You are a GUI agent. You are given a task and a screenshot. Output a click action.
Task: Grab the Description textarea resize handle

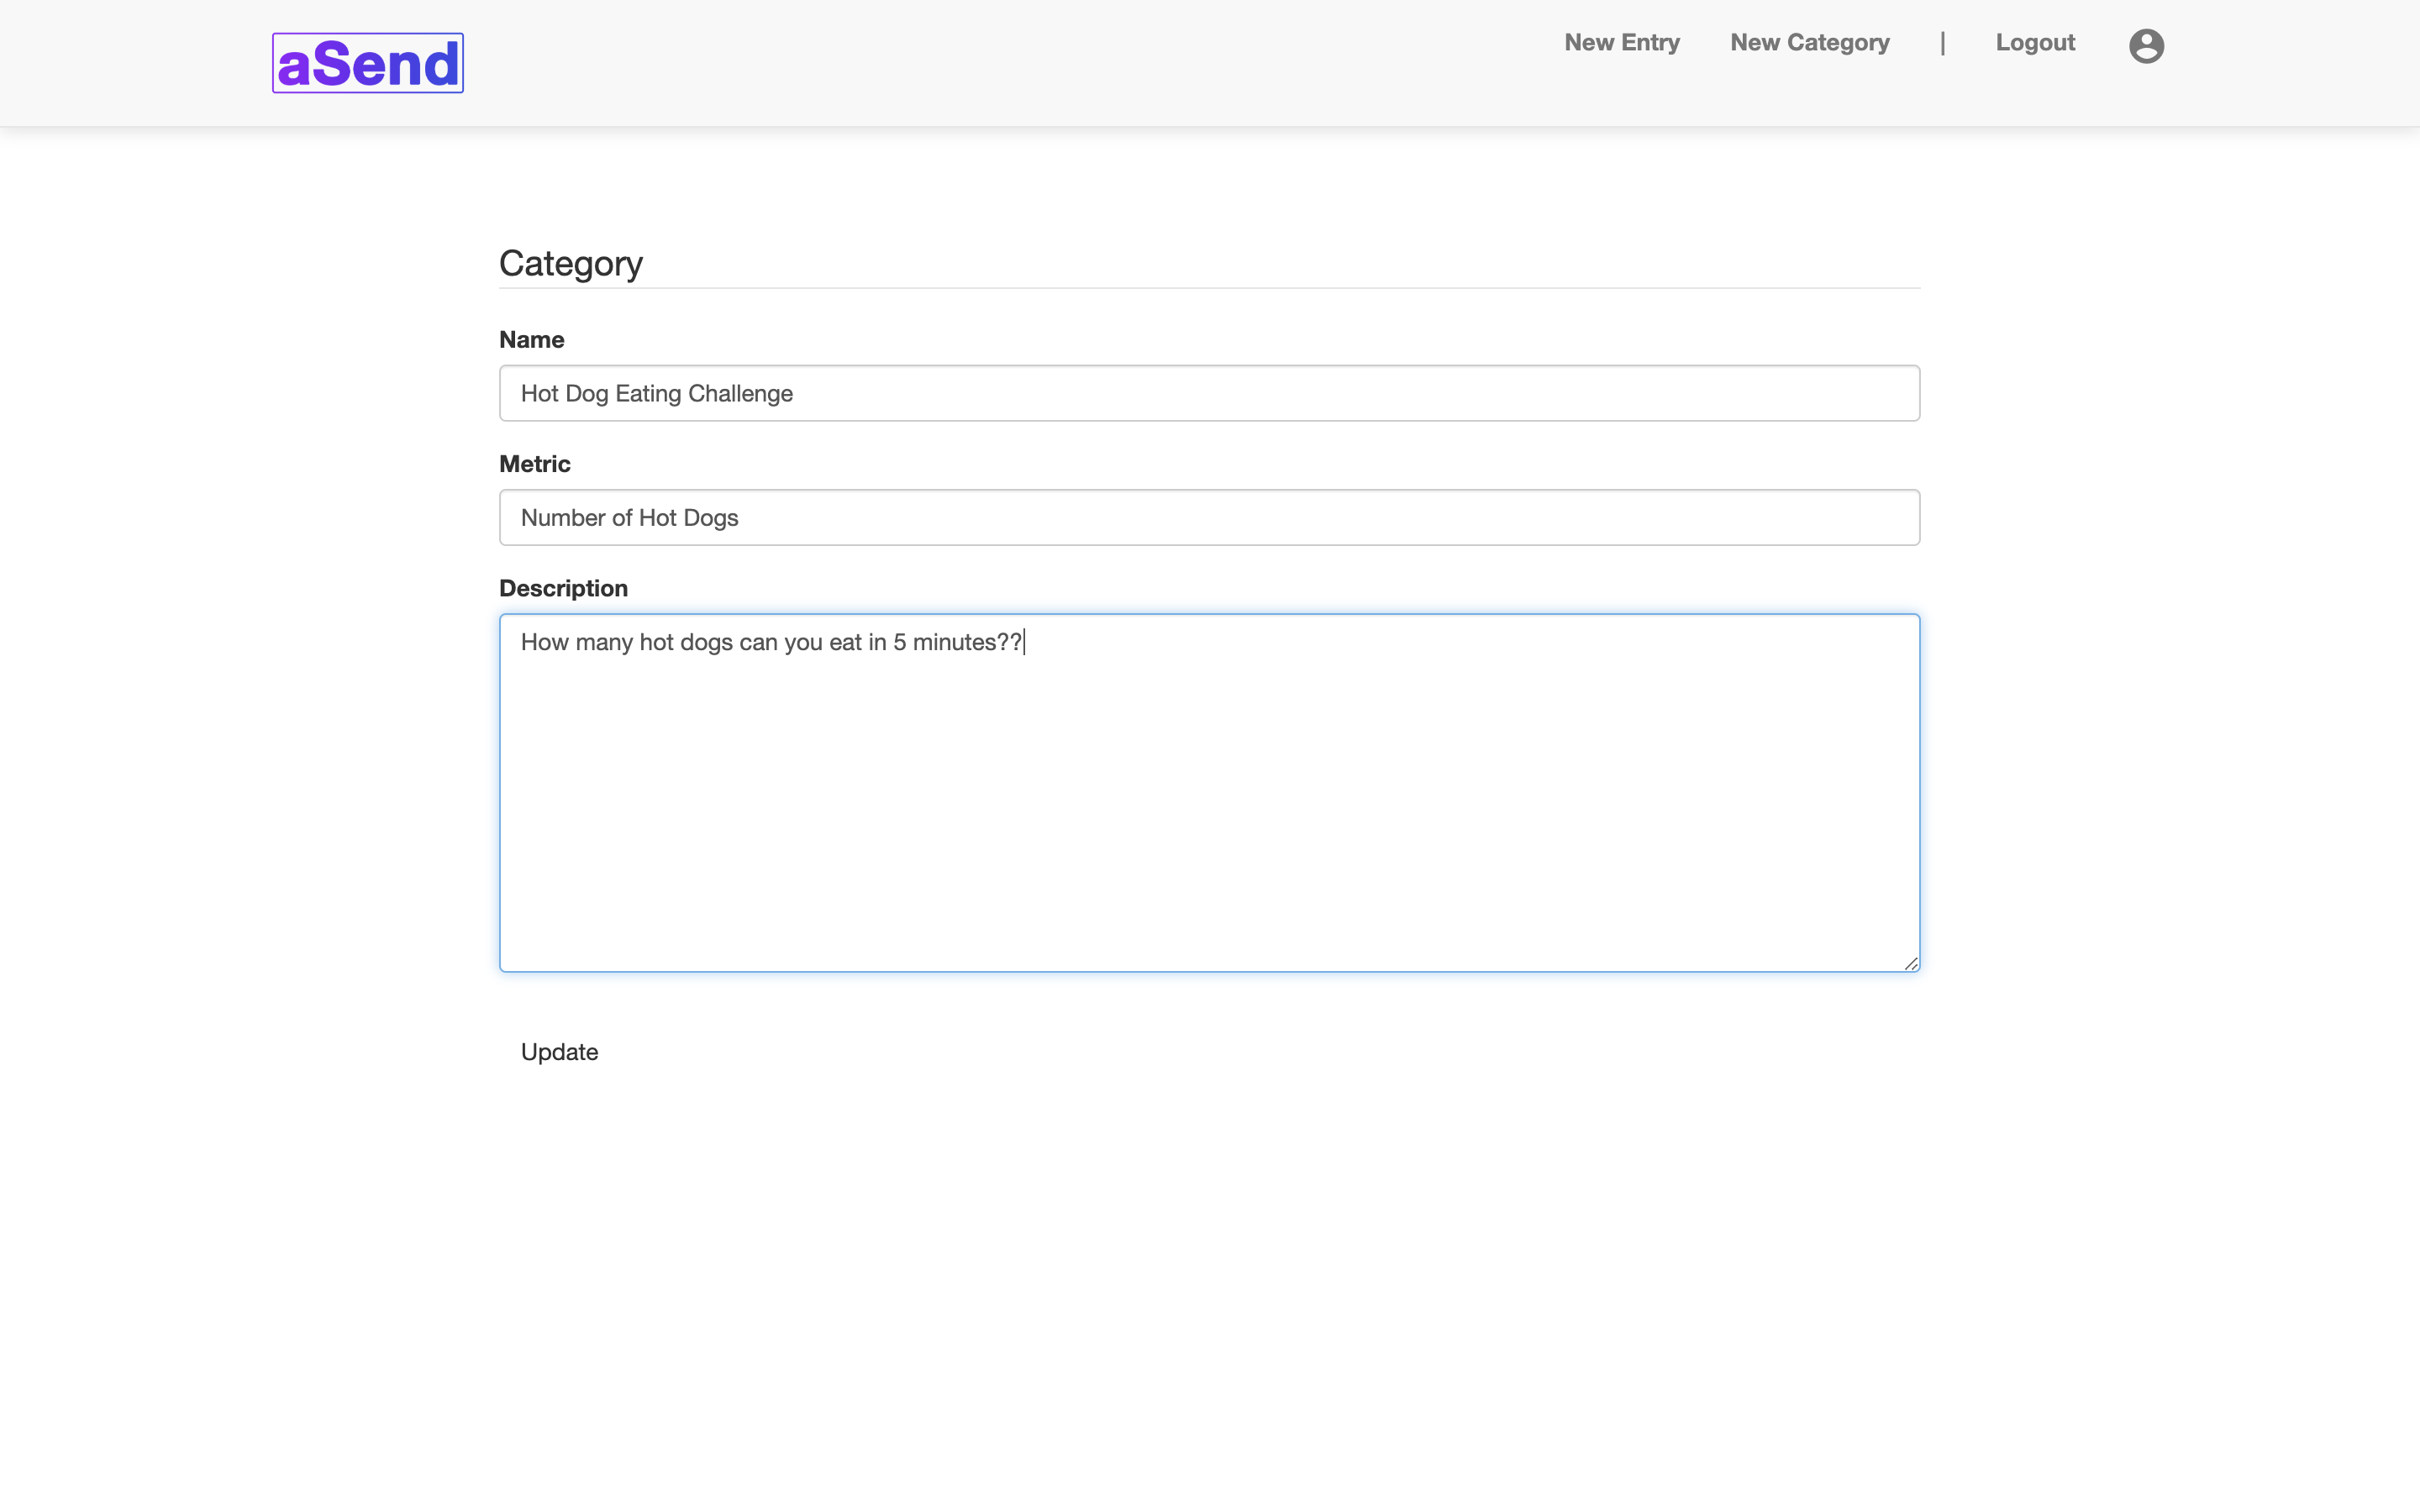point(1910,964)
